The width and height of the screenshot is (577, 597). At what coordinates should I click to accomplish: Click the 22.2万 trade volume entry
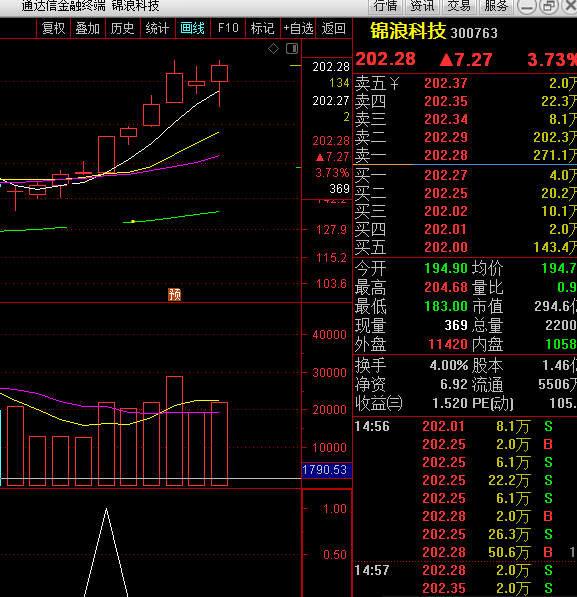tap(509, 480)
